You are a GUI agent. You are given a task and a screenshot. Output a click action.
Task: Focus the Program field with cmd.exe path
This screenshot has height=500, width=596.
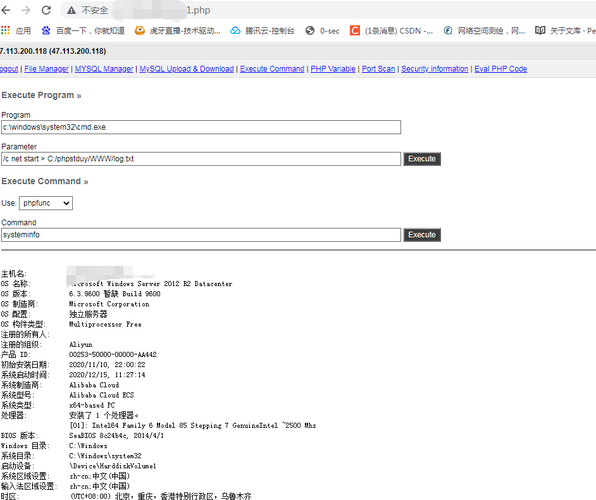(201, 127)
